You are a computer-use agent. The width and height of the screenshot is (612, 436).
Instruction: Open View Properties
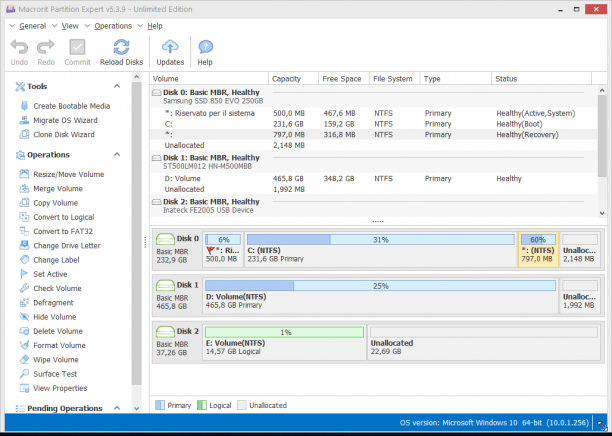click(x=53, y=388)
